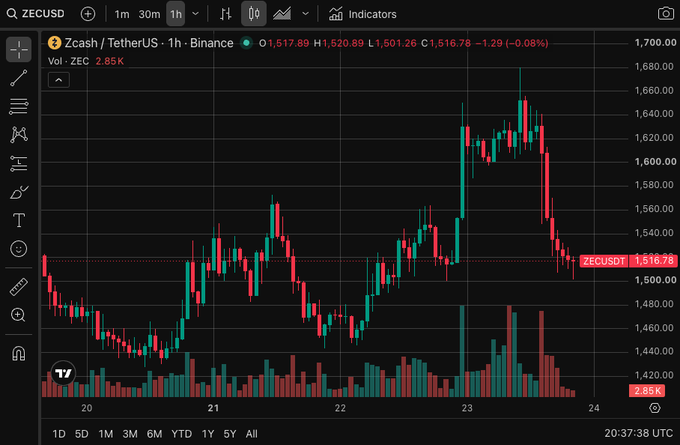Expand the time interval dropdown
Screen dimensions: 680x445
pos(196,14)
